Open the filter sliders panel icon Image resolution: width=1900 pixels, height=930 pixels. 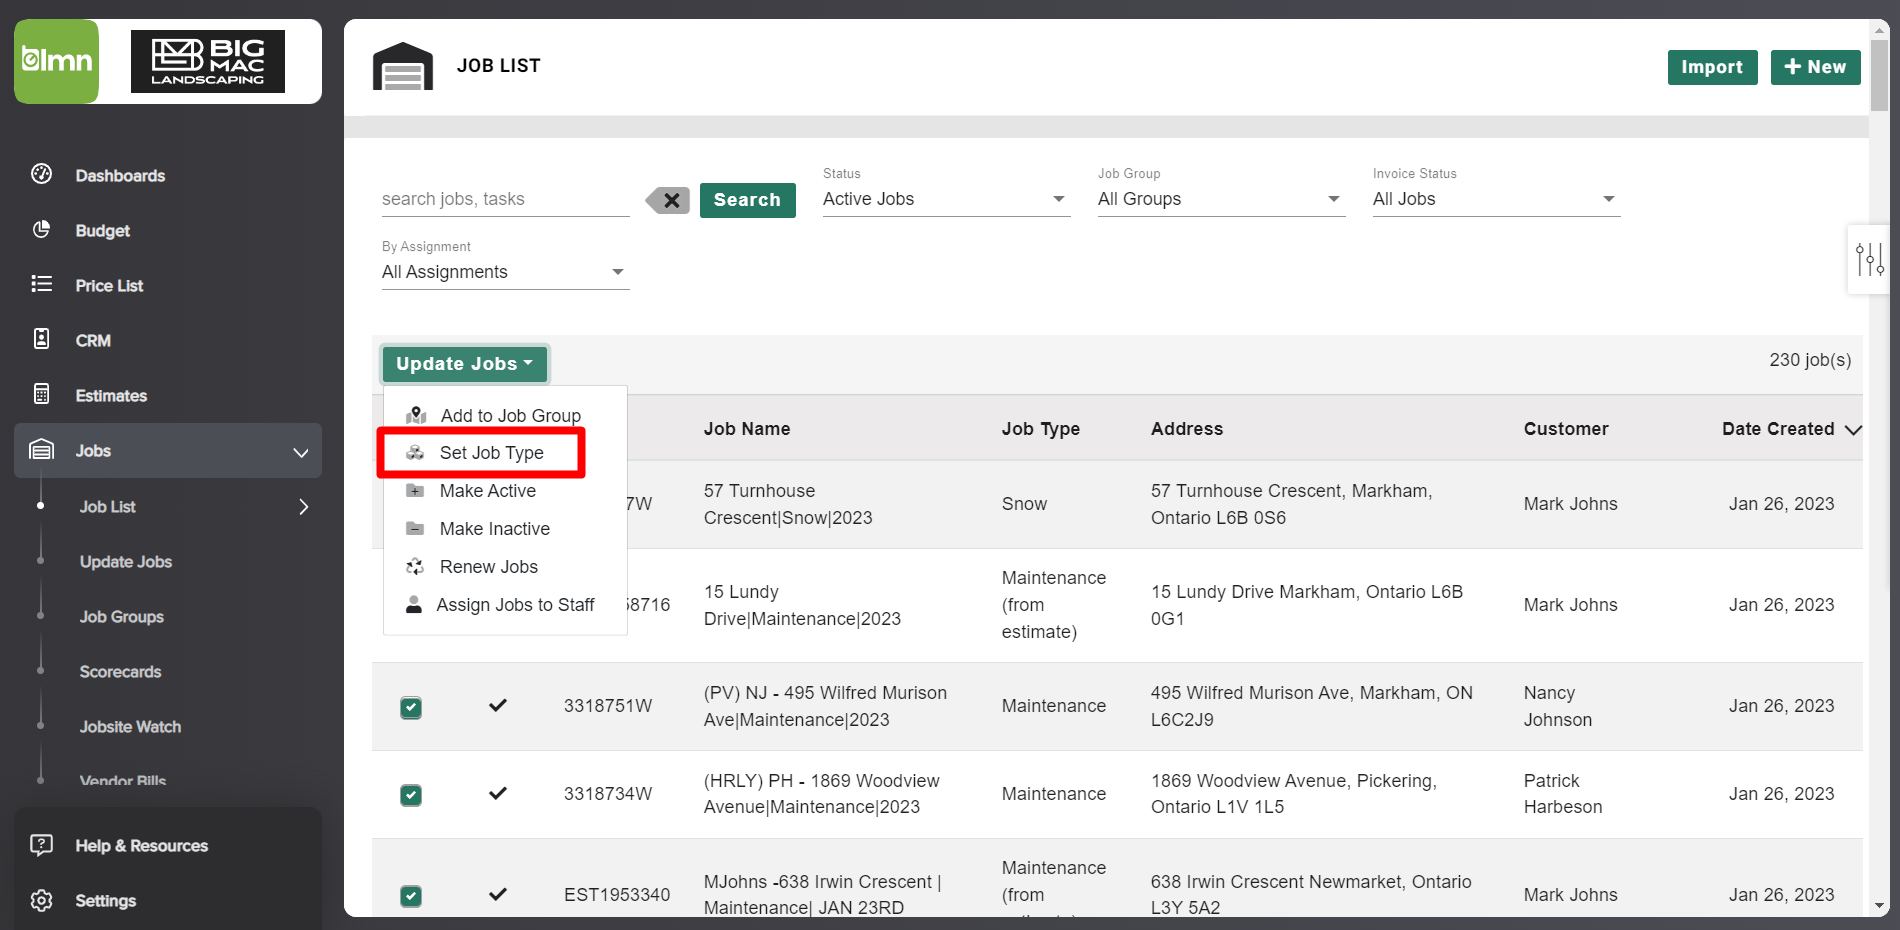point(1869,259)
